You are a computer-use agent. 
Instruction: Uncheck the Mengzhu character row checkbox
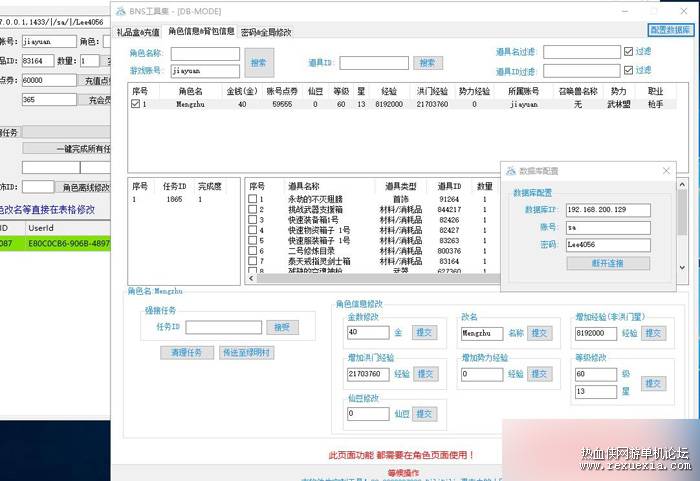pos(135,104)
